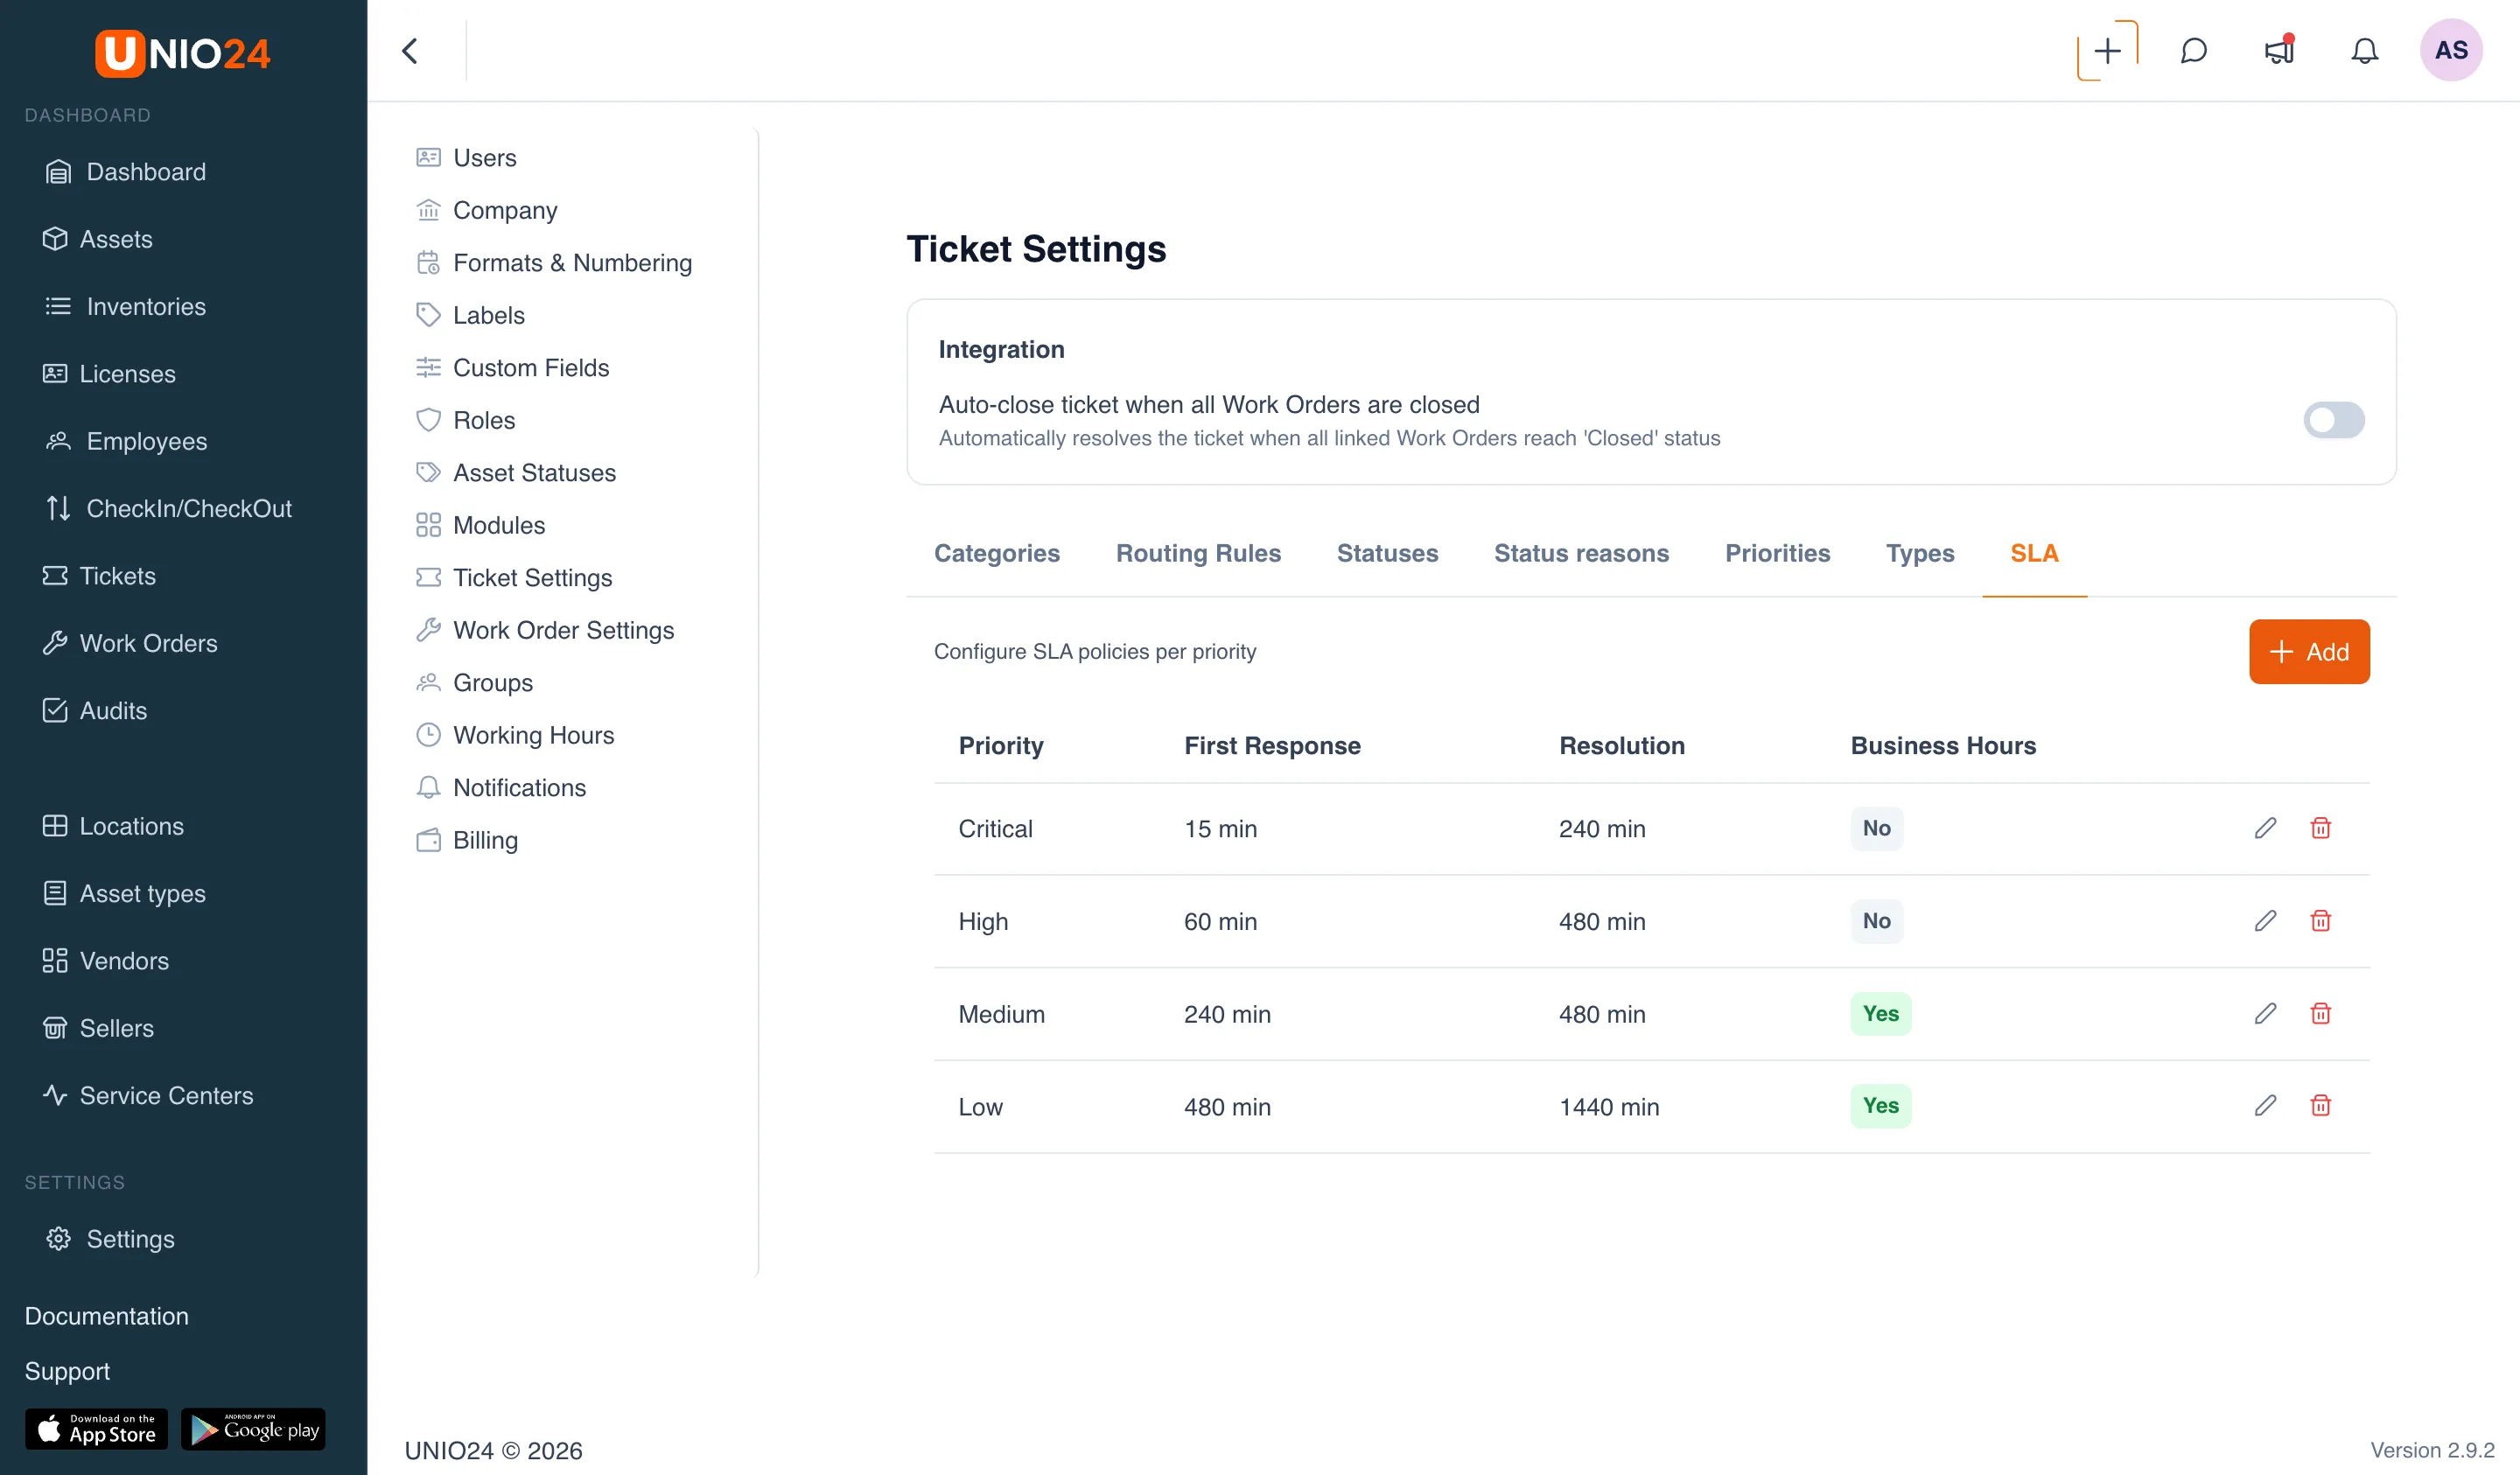
Task: Open Service Centers in sidebar
Action: point(148,1095)
